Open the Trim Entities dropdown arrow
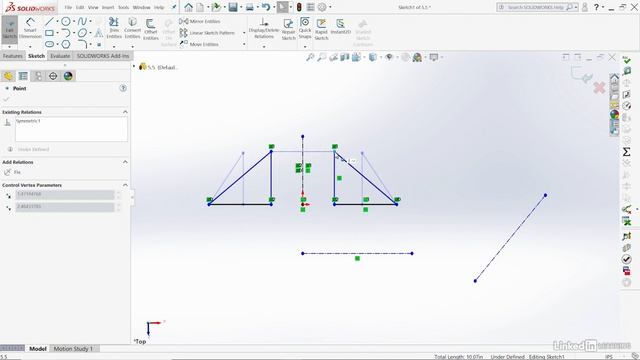The width and height of the screenshot is (640, 360). 114,46
